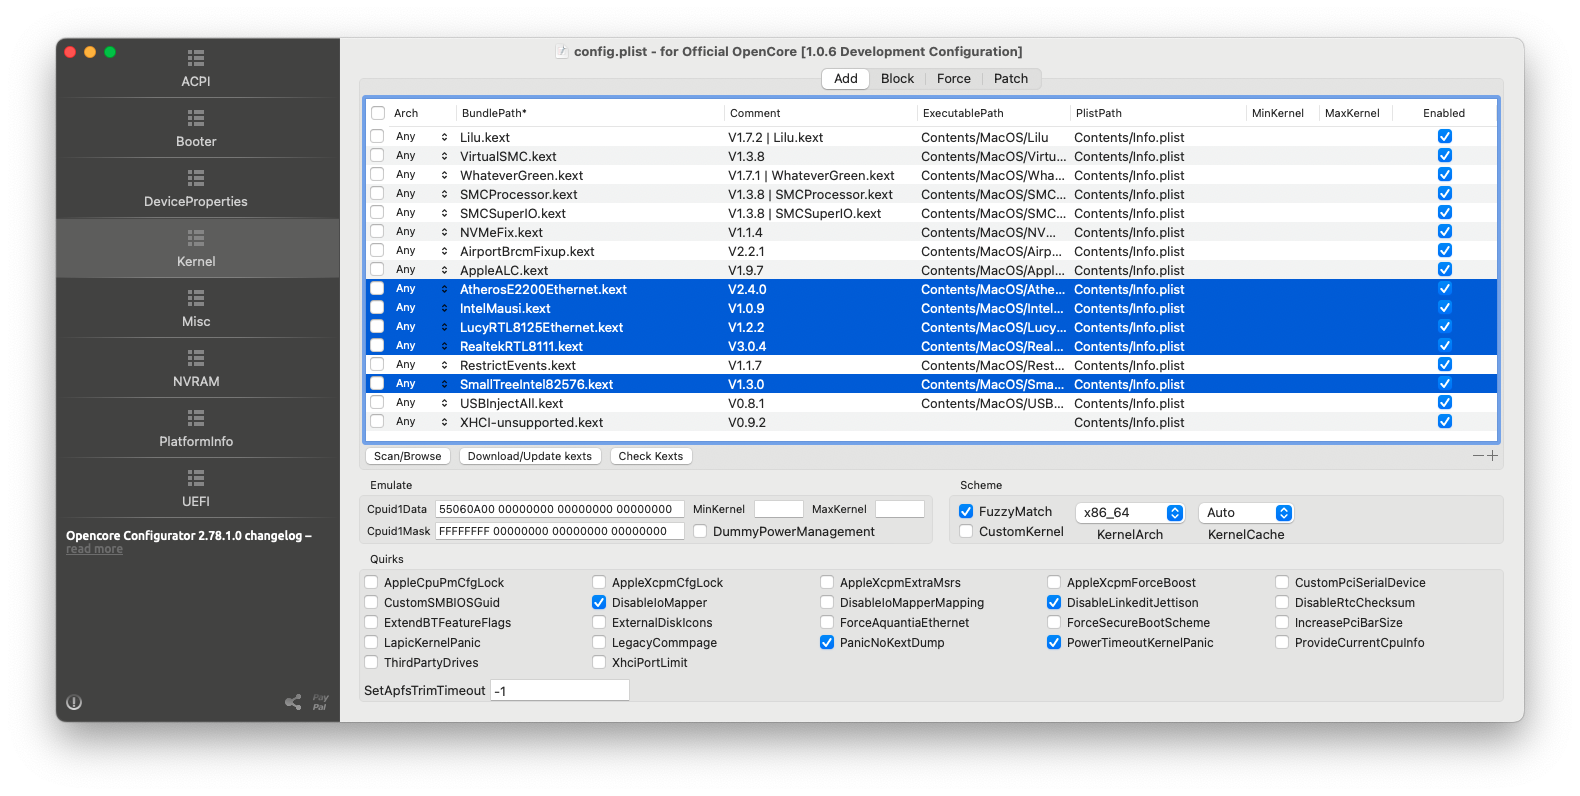Viewport: 1580px width, 796px height.
Task: Click the PayPal donate icon
Action: [x=320, y=702]
